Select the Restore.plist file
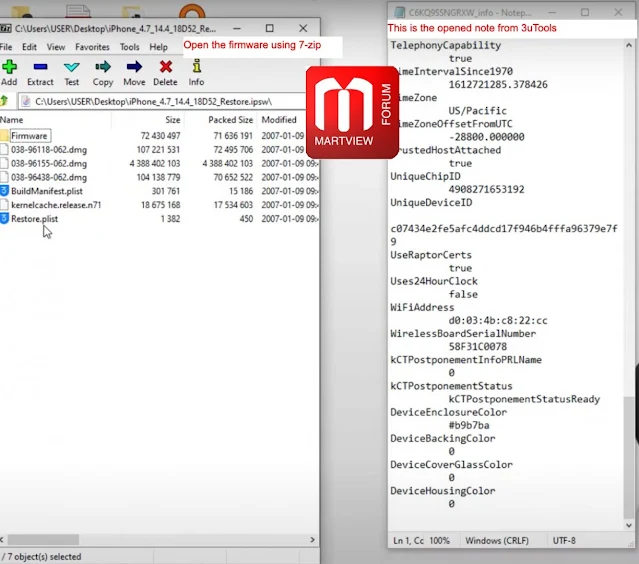Image resolution: width=639 pixels, height=564 pixels. [35, 219]
